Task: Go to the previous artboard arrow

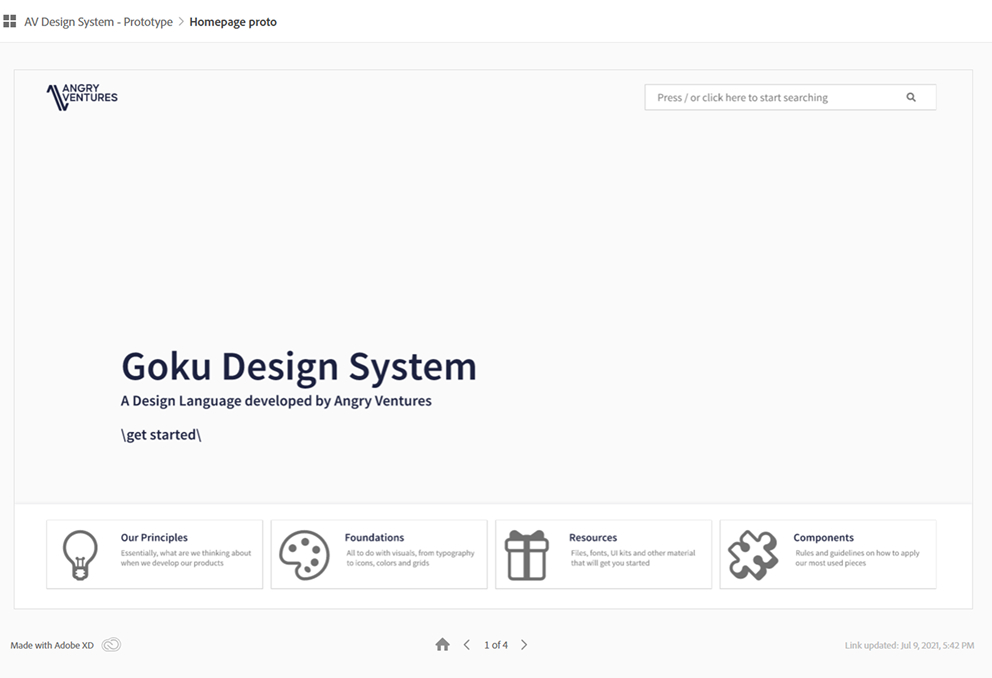Action: click(x=467, y=644)
